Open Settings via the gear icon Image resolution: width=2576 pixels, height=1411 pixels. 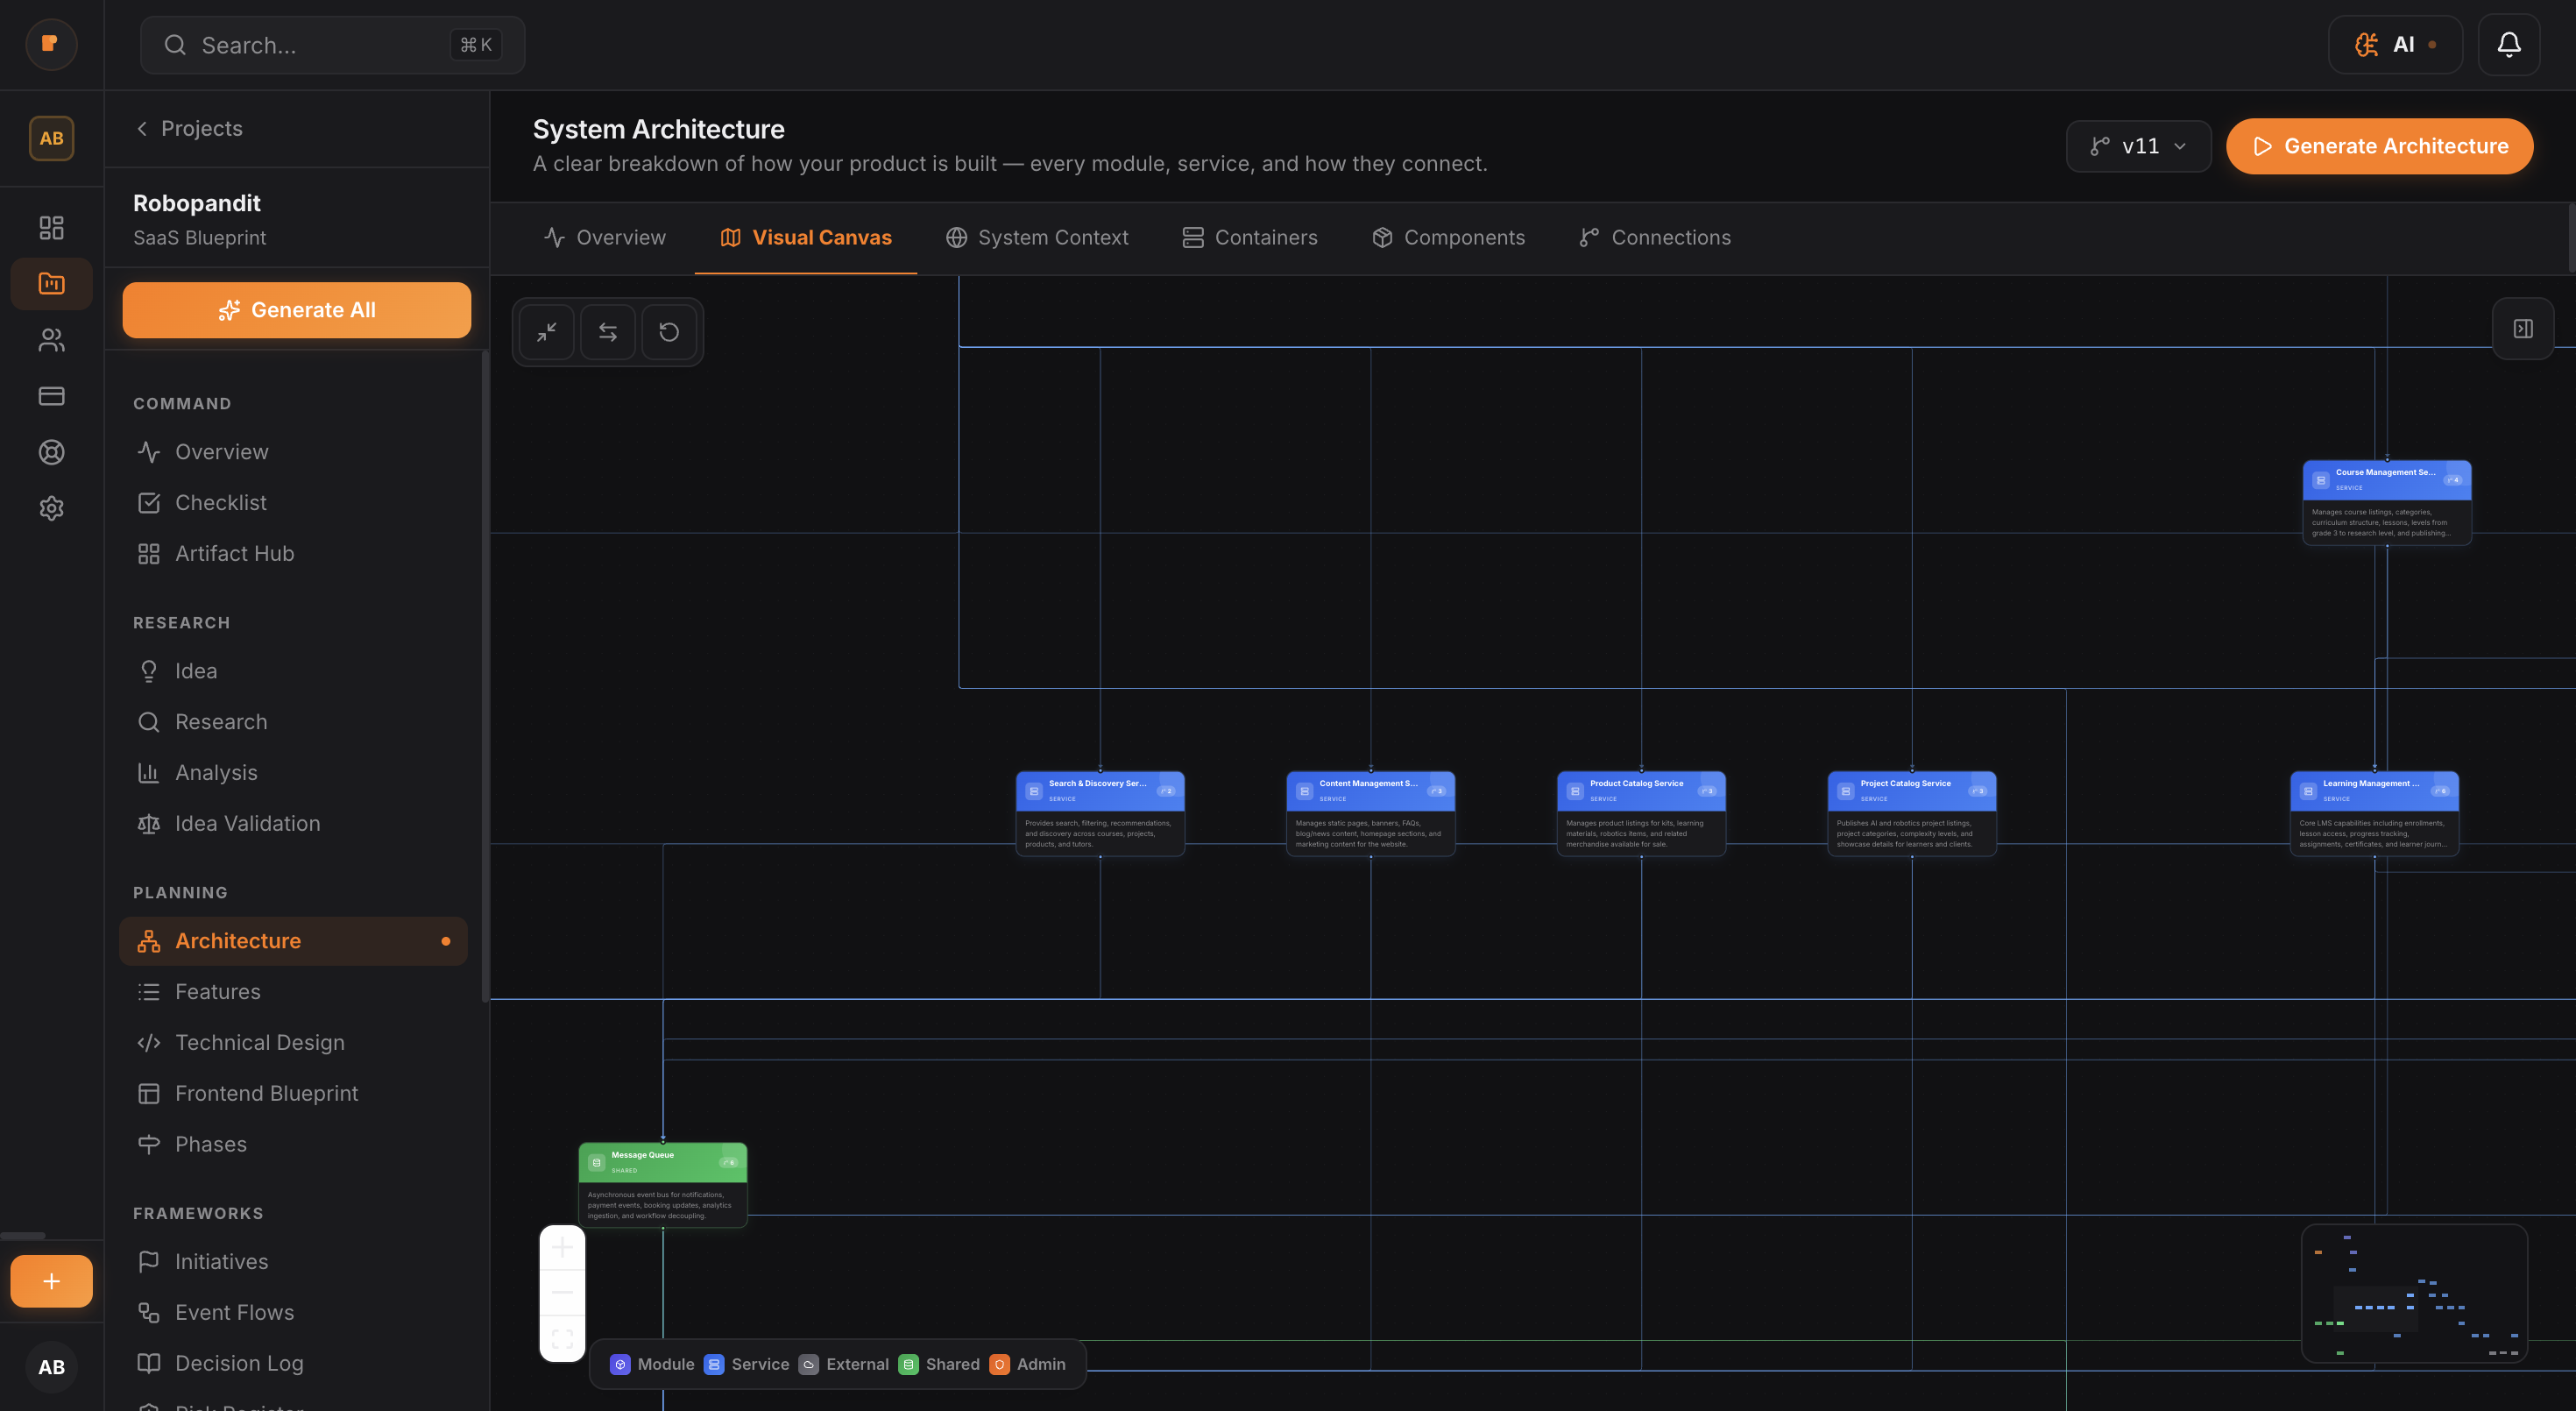[x=52, y=508]
